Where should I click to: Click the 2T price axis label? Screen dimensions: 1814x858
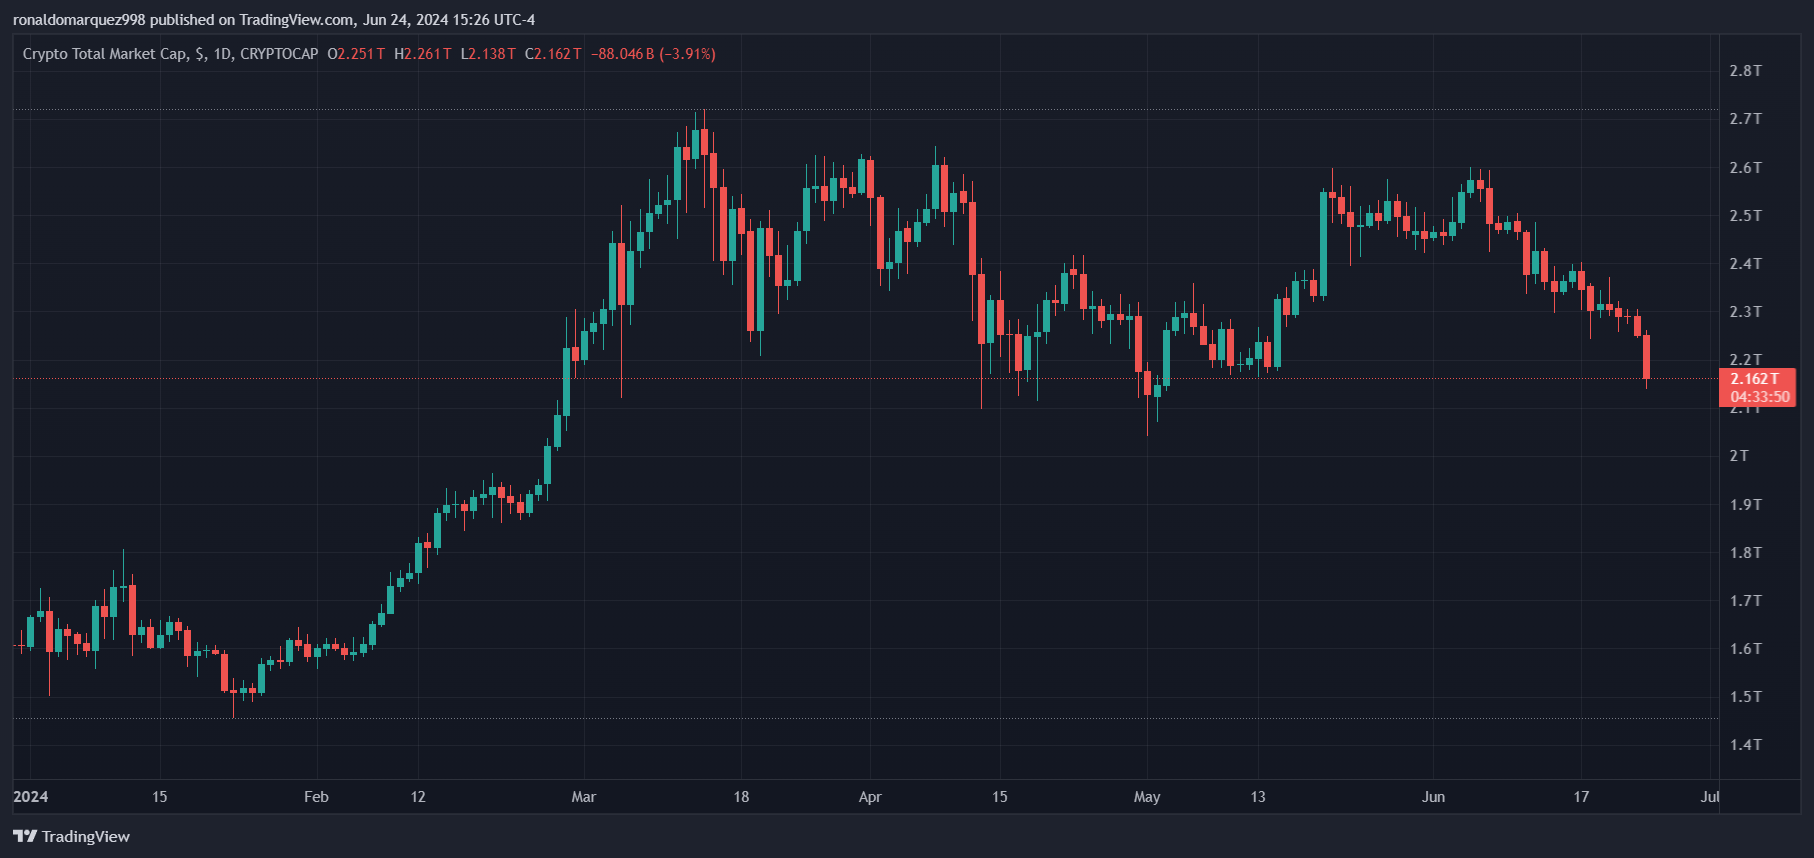[x=1739, y=456]
